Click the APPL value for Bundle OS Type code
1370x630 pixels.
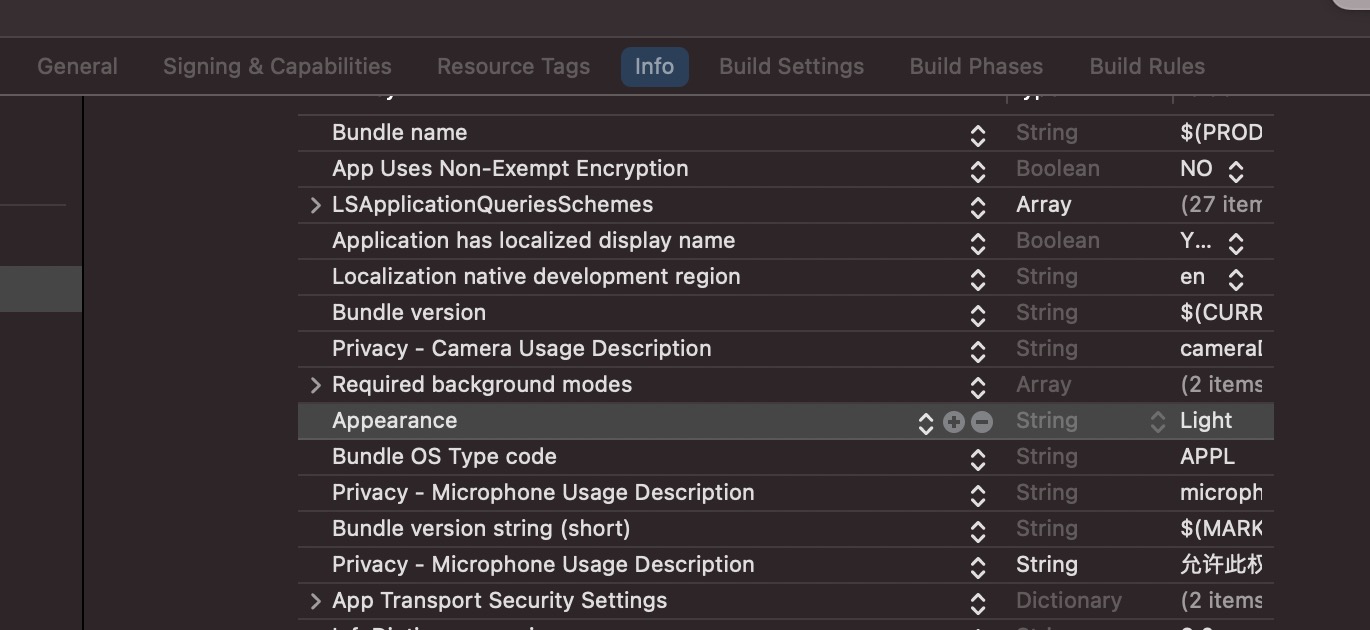pyautogui.click(x=1207, y=457)
